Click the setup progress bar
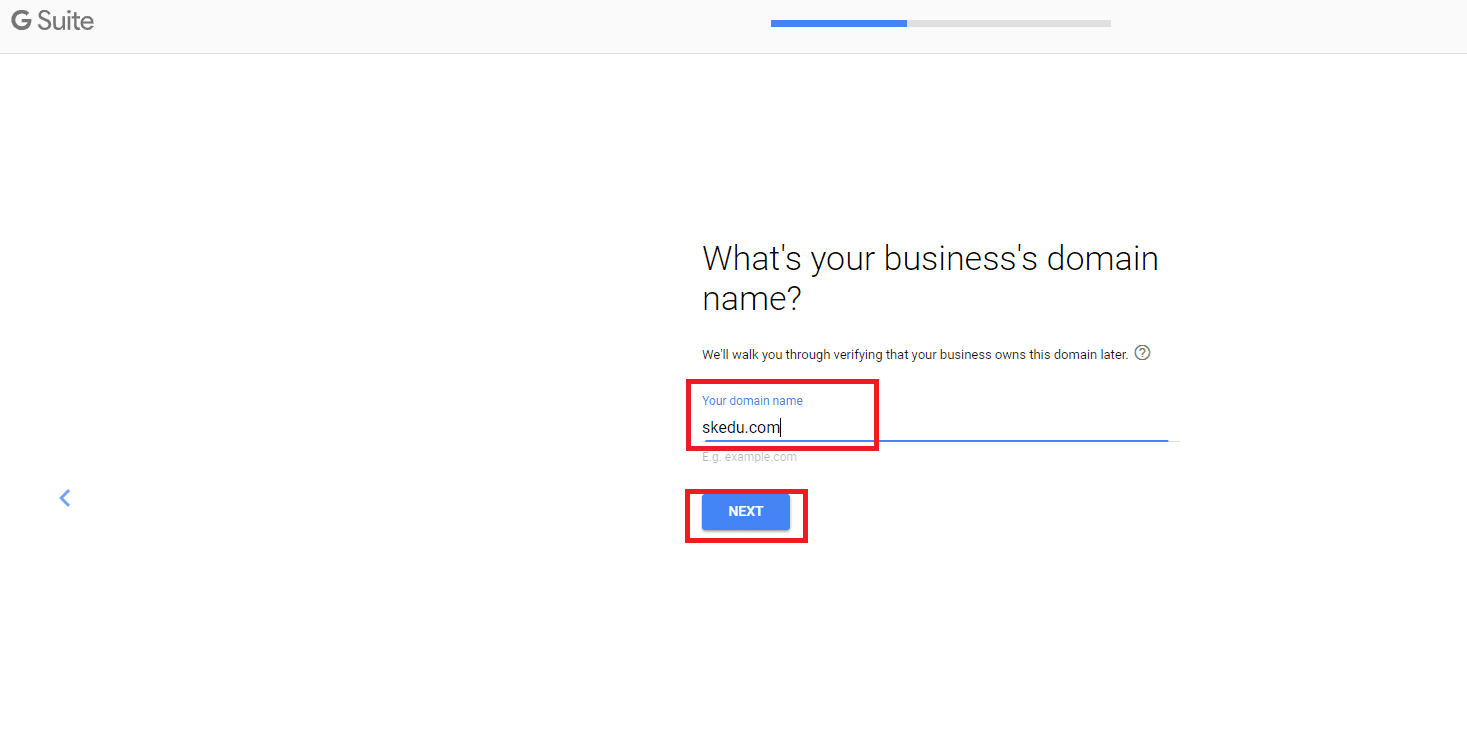Viewport: 1467px width, 742px height. (941, 23)
